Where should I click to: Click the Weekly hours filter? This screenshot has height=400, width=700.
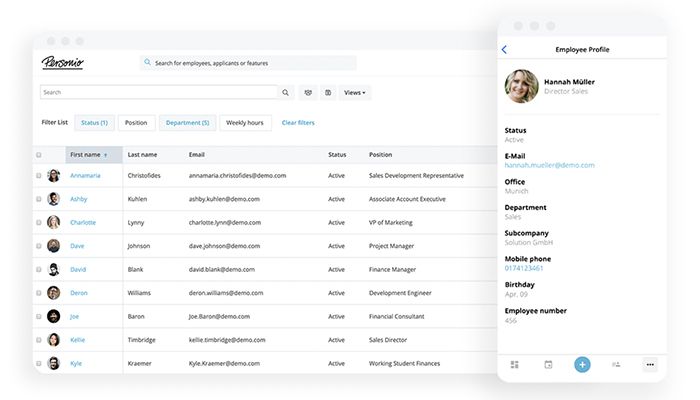click(x=245, y=123)
